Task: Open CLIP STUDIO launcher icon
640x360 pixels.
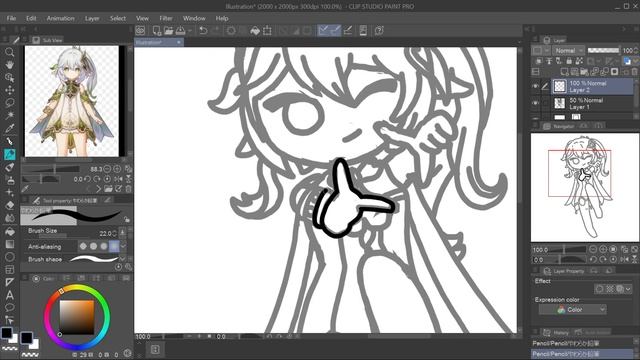Action: (140, 31)
